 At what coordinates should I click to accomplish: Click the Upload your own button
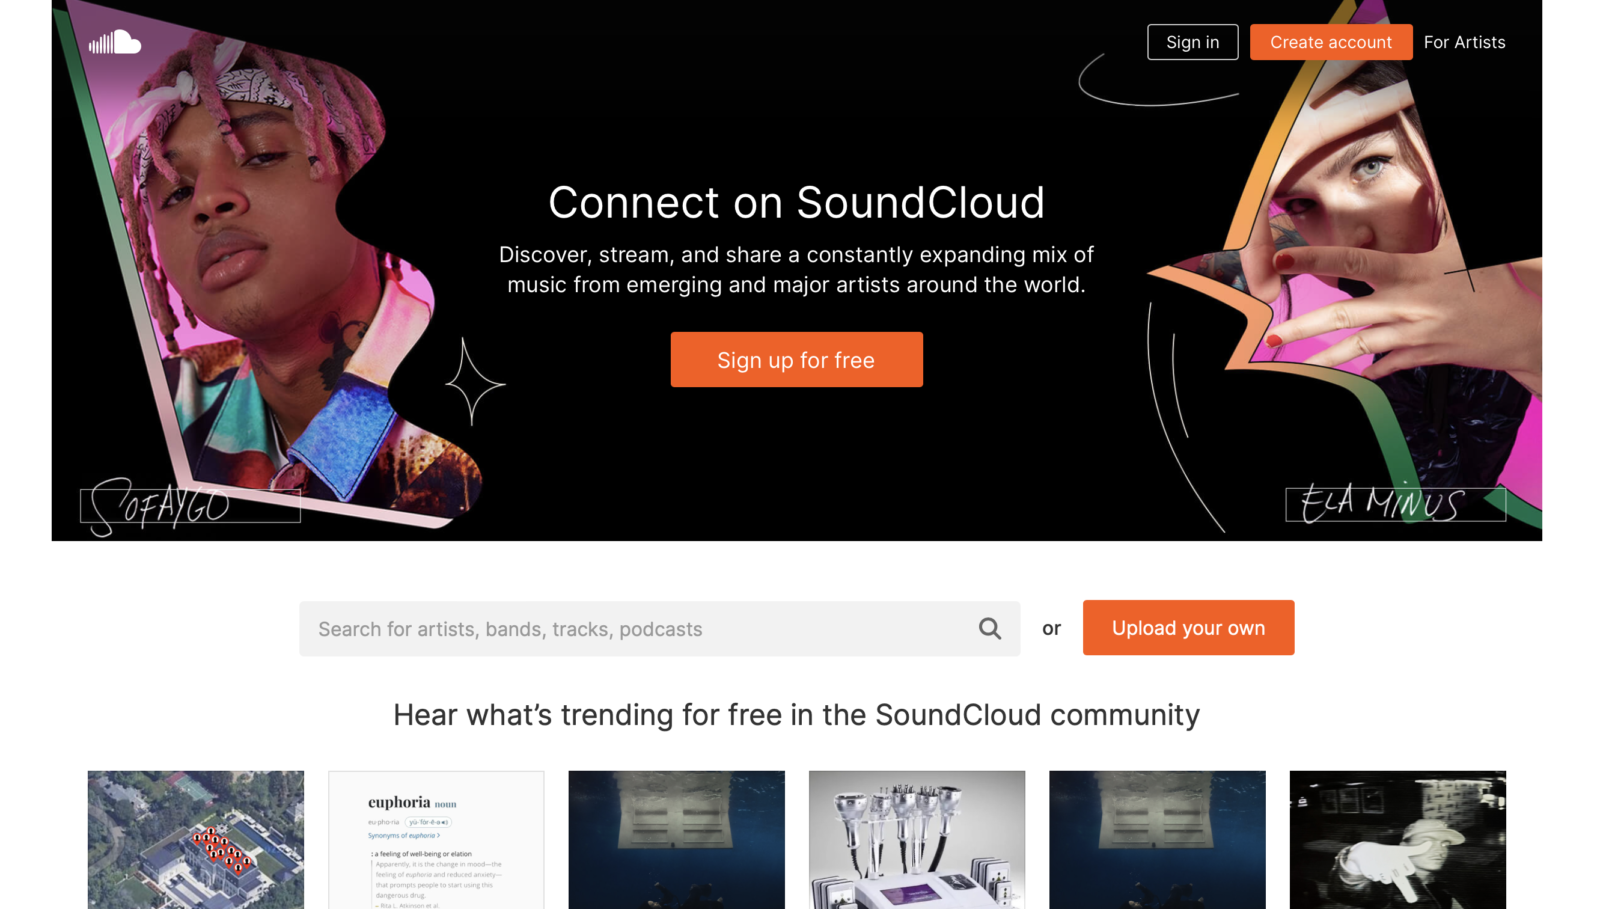pyautogui.click(x=1188, y=628)
